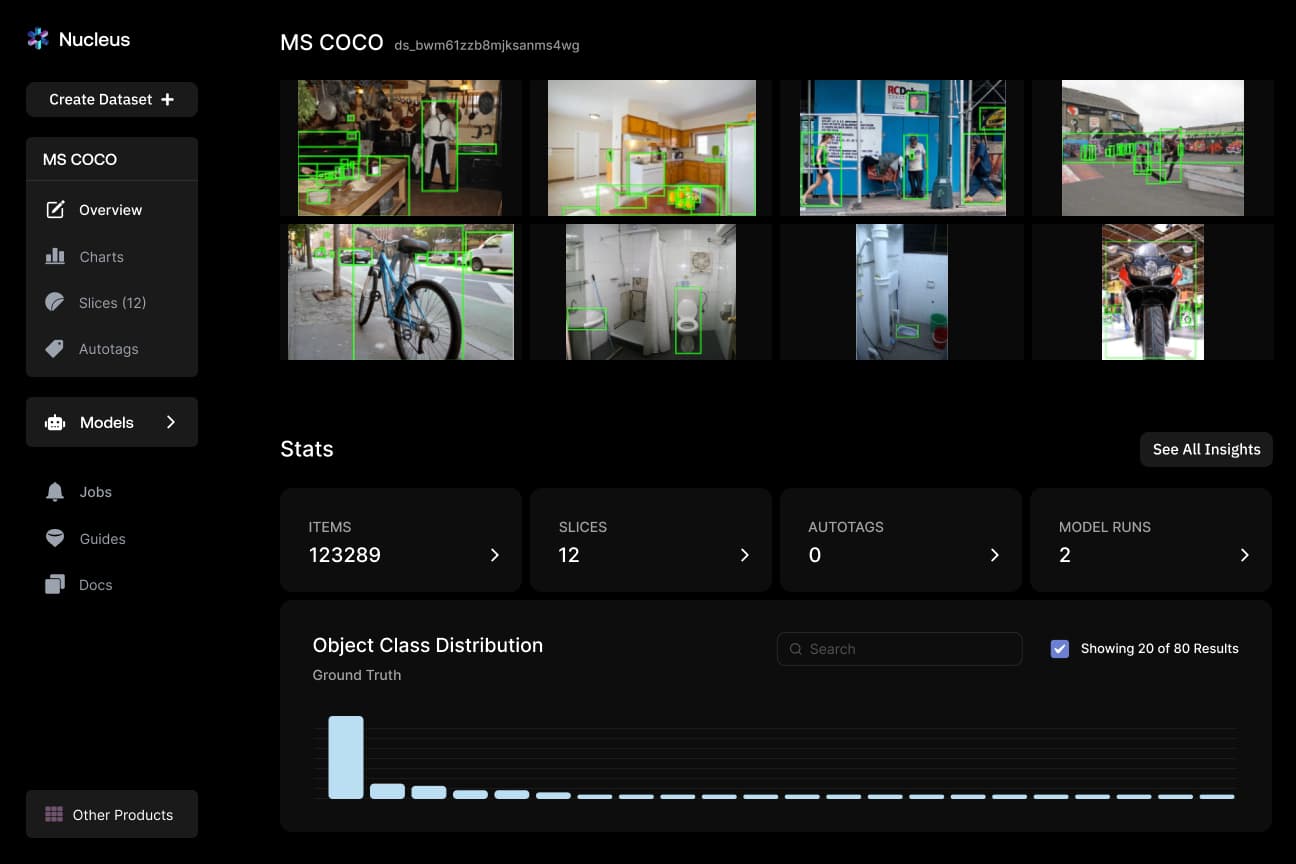Open the narrow white pipe room thumbnail

pyautogui.click(x=902, y=292)
